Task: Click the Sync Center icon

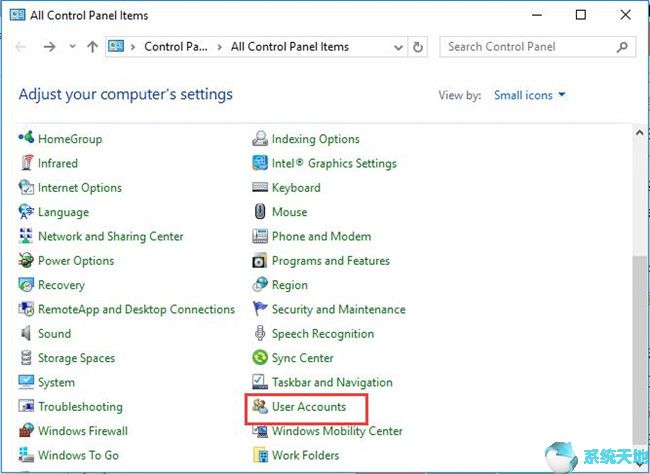Action: click(x=260, y=357)
